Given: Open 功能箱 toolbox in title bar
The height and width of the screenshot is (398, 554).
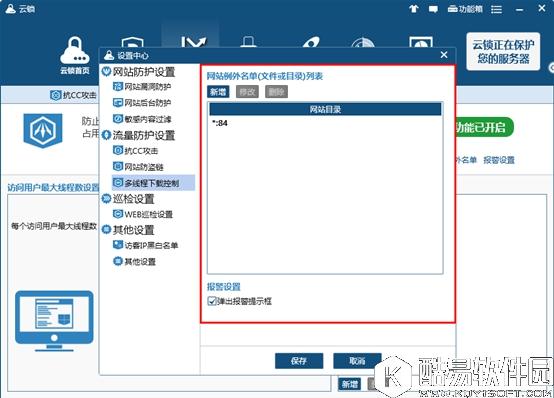Looking at the screenshot, I should pyautogui.click(x=465, y=9).
